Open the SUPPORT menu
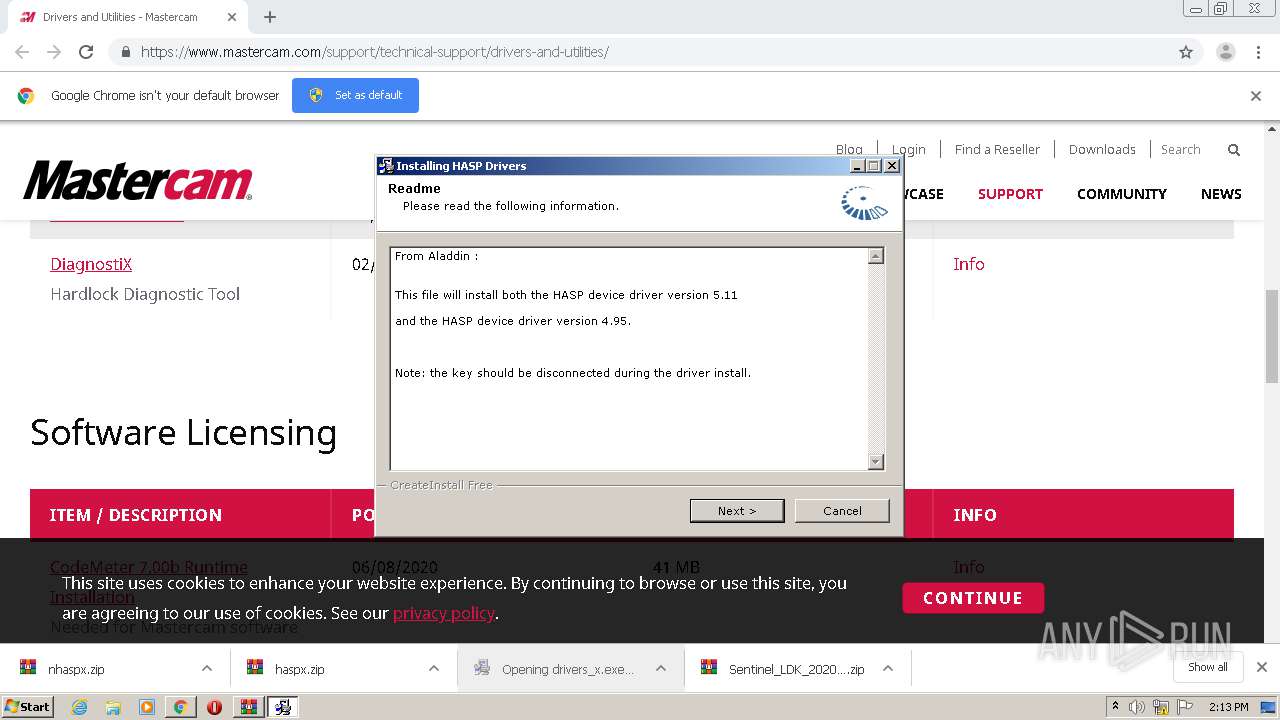This screenshot has width=1280, height=720. pos(1010,194)
